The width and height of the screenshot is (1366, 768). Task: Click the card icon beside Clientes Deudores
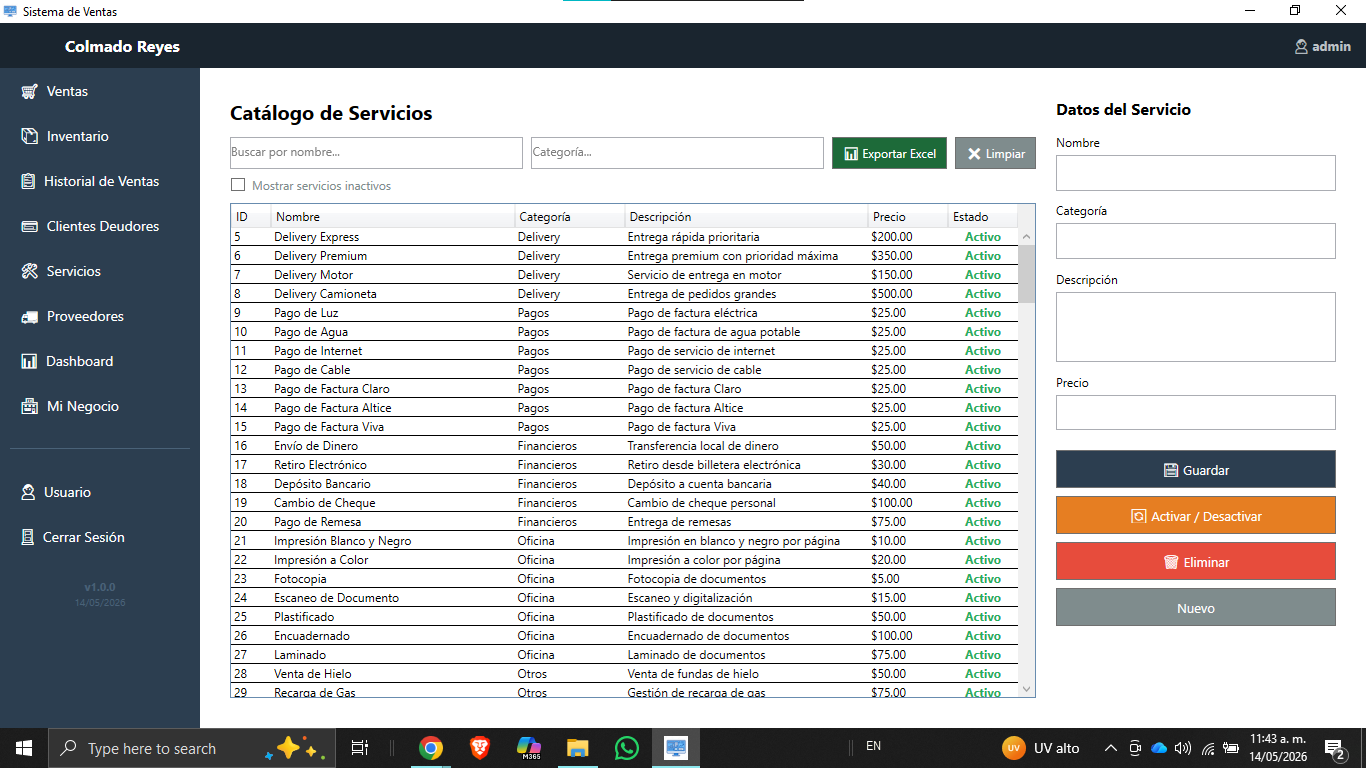tap(29, 226)
